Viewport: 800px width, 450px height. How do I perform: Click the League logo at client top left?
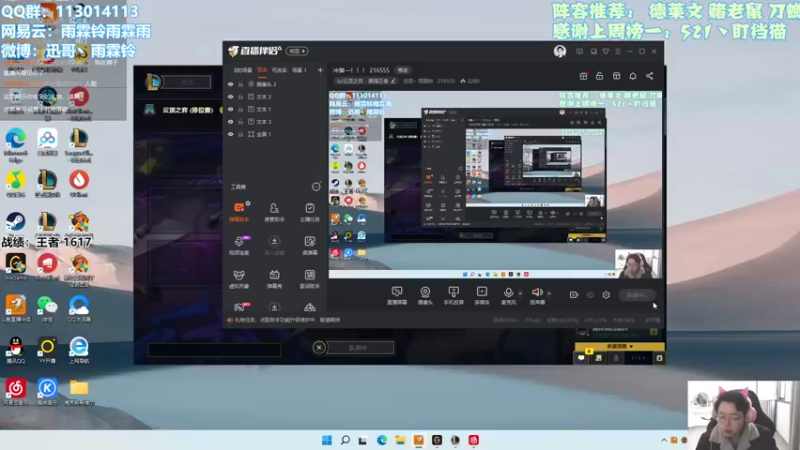pyautogui.click(x=153, y=82)
